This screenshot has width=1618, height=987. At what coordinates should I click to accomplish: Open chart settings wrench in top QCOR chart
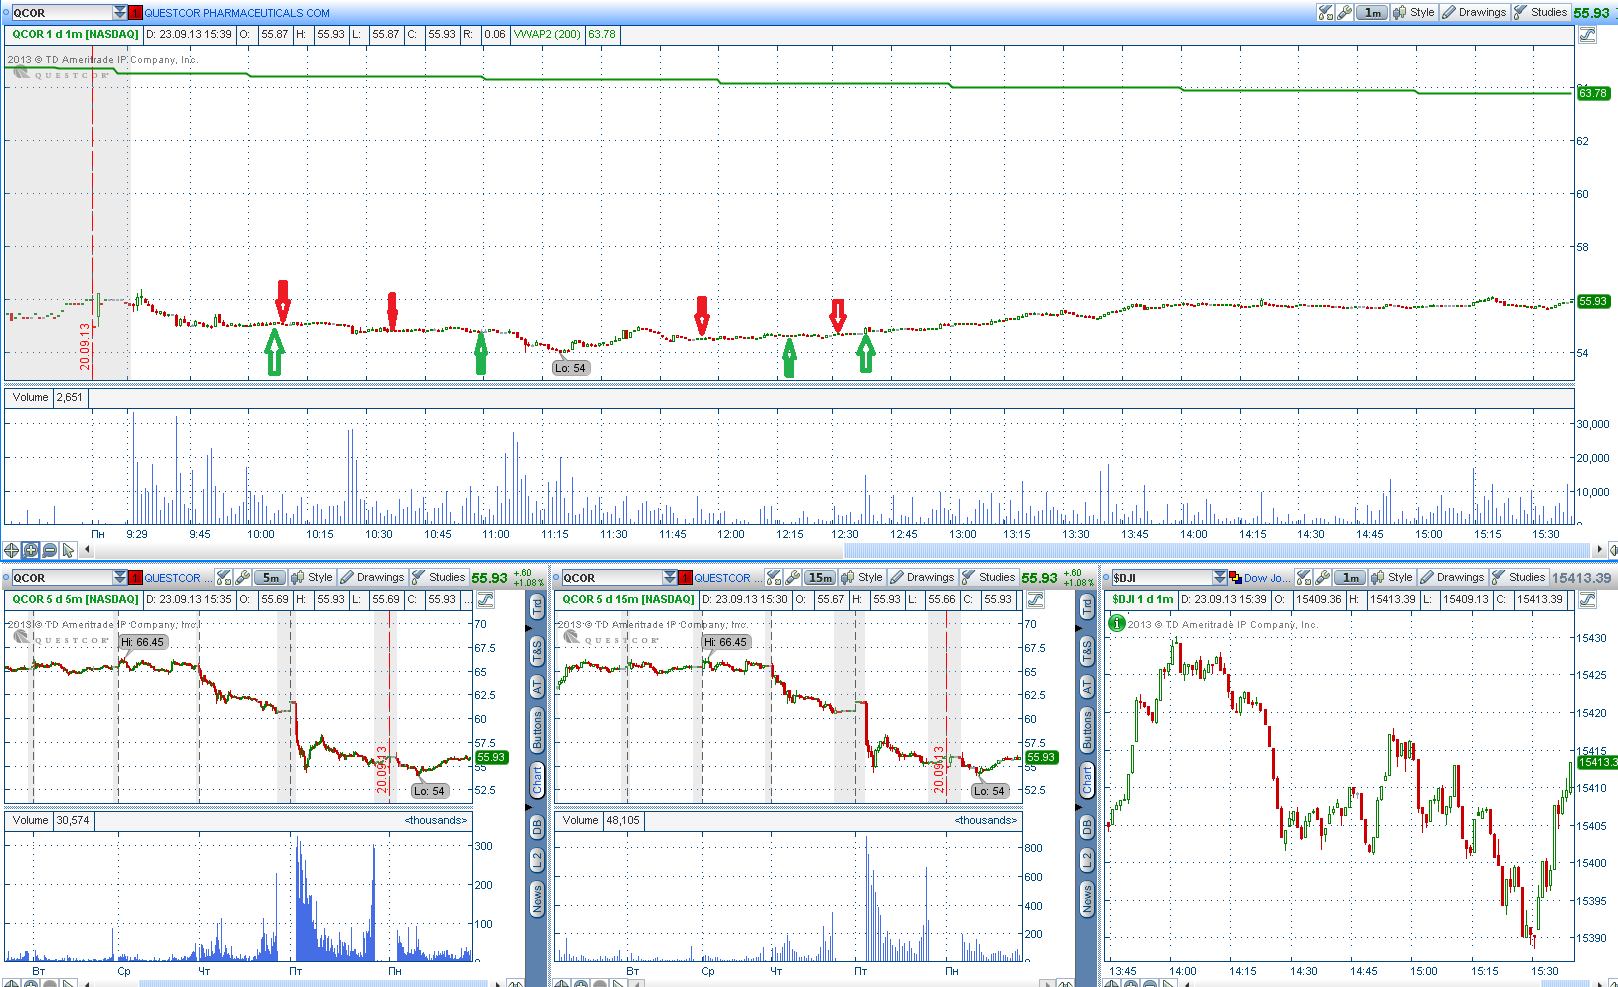(1345, 13)
